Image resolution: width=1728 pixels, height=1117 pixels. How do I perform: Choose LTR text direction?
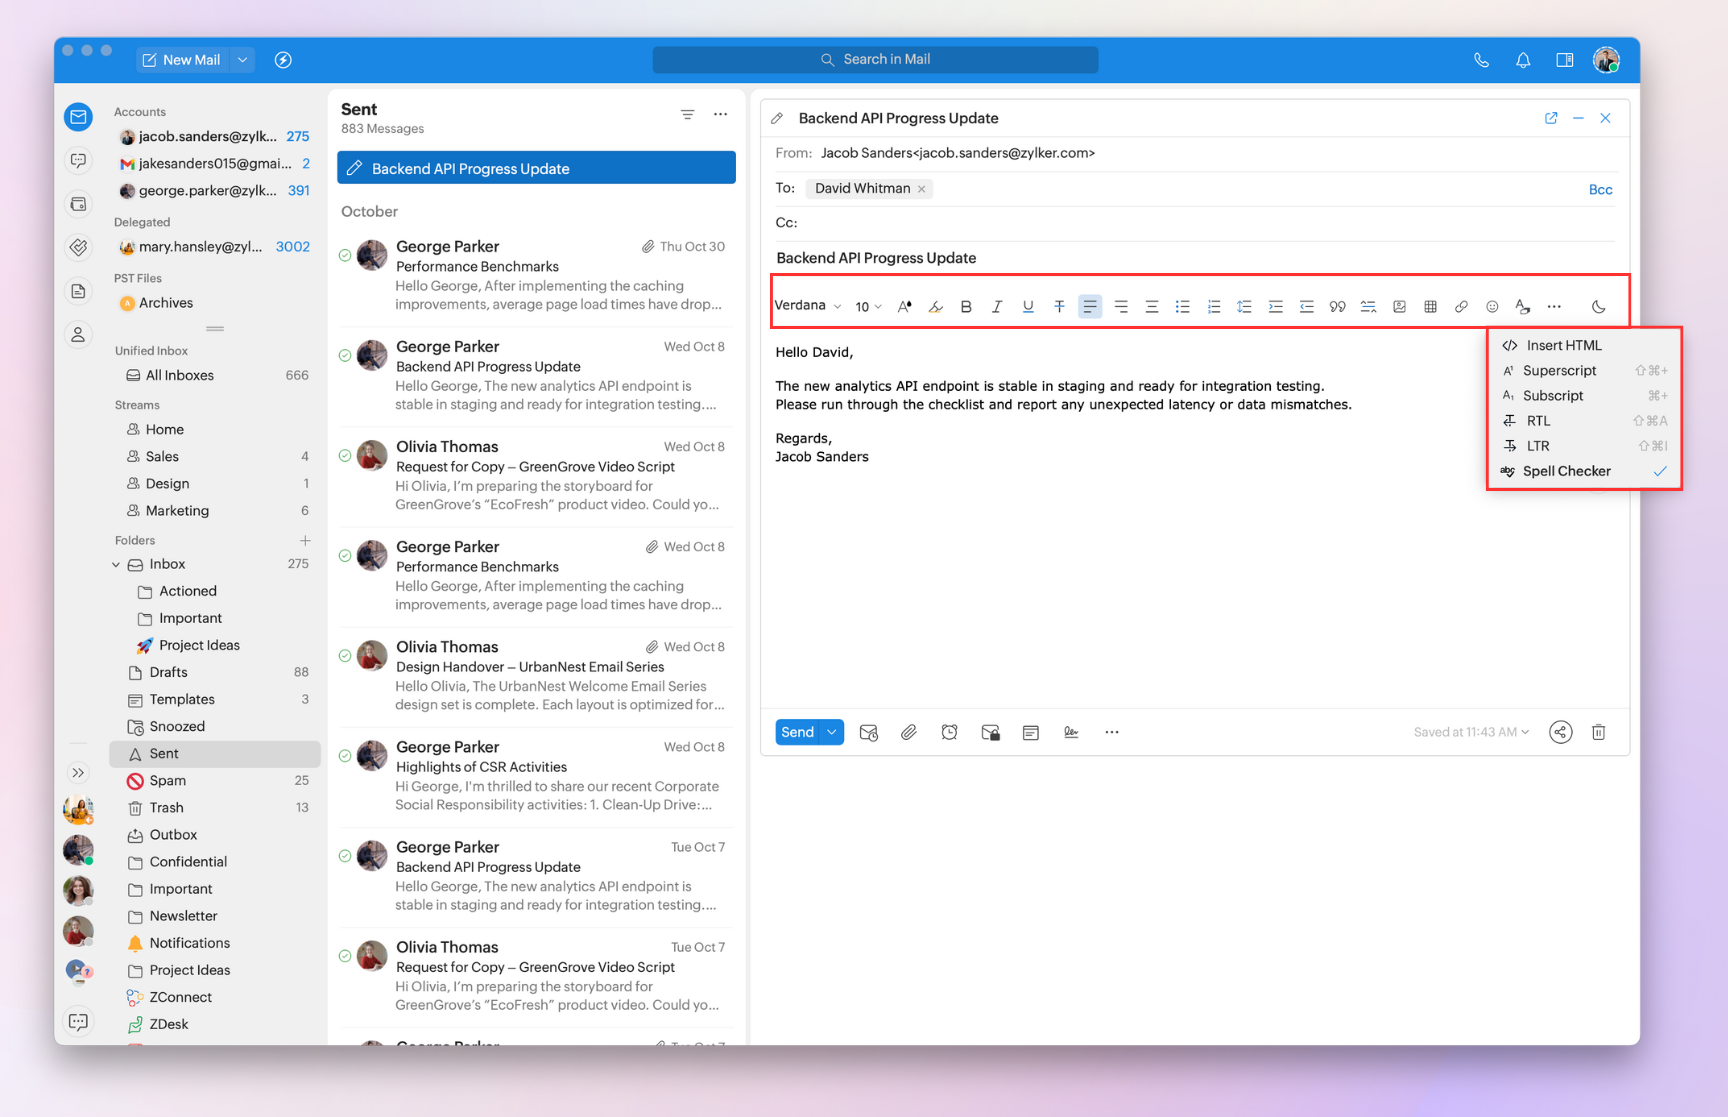[1584, 447]
